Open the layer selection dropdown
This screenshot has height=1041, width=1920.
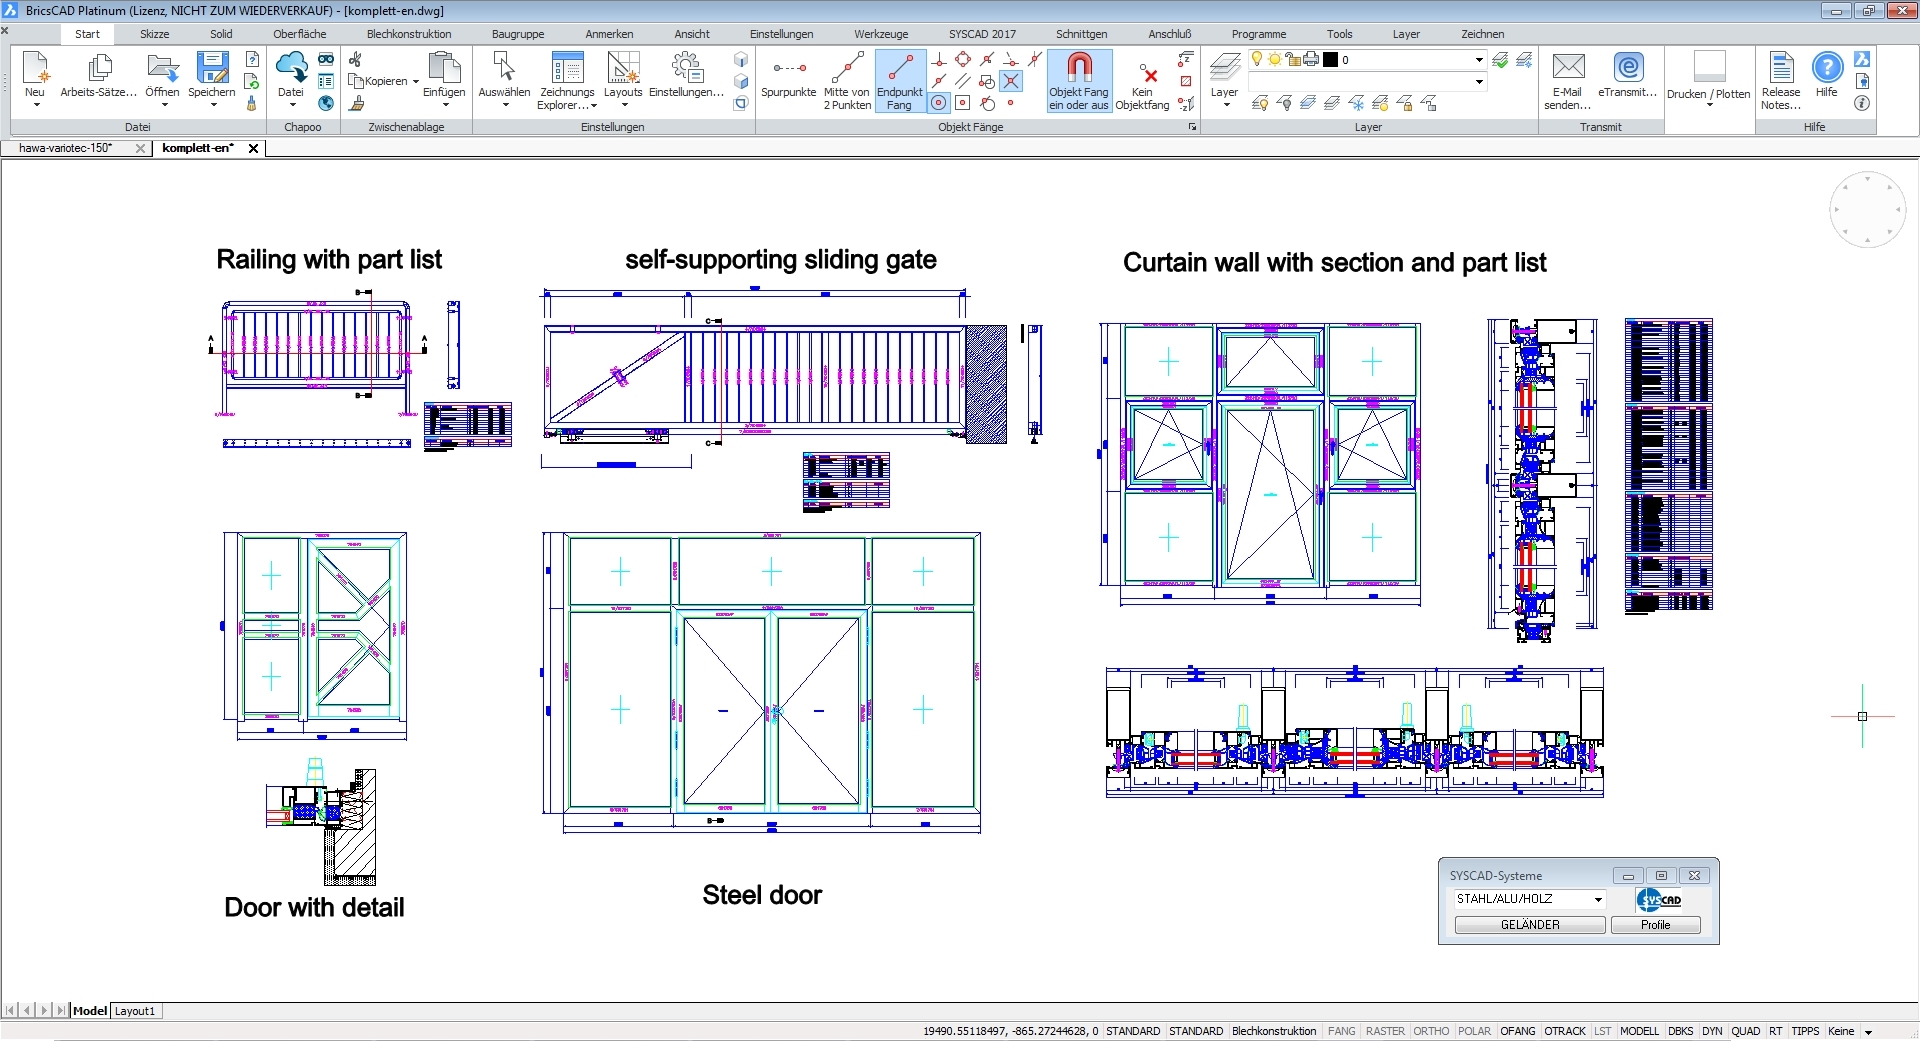pyautogui.click(x=1479, y=60)
